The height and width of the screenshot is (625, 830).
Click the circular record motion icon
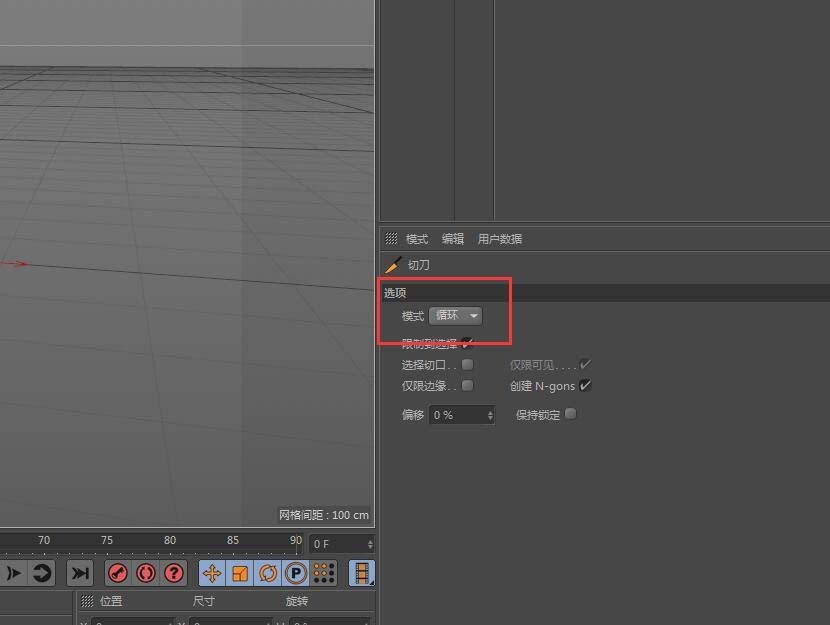(146, 573)
